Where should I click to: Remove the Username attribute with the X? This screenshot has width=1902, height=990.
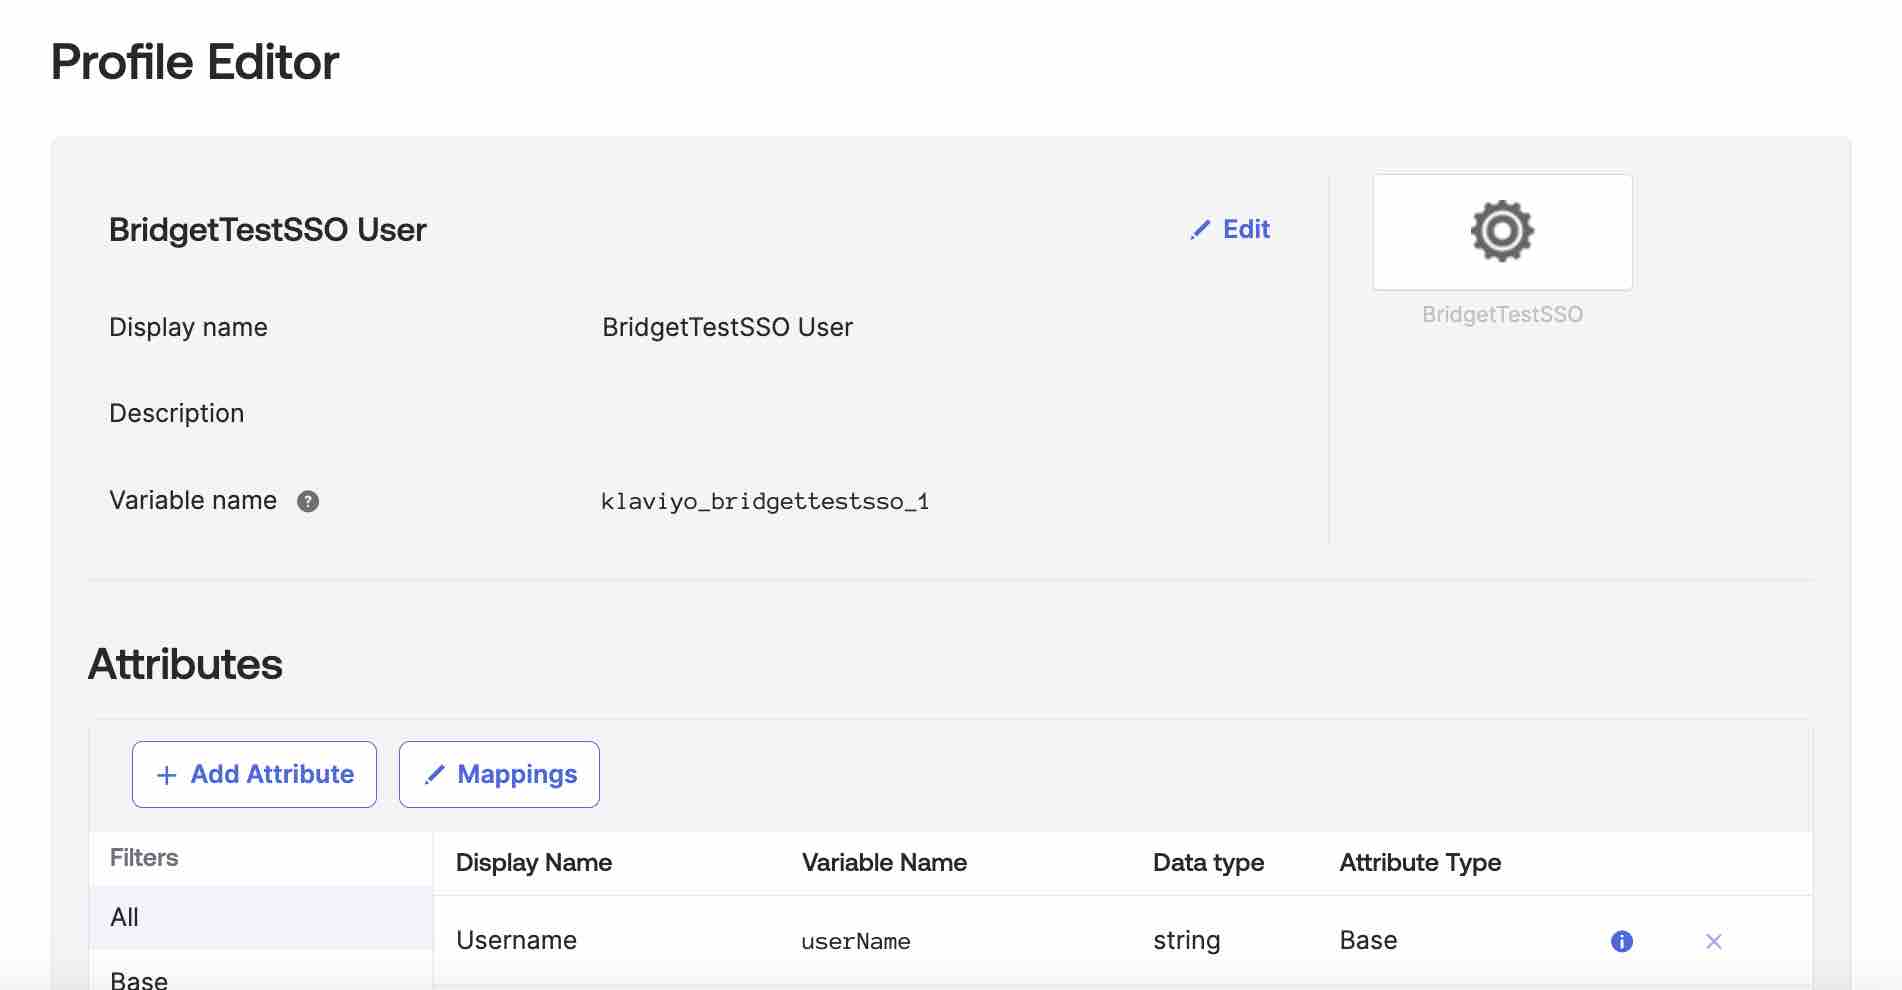tap(1714, 941)
